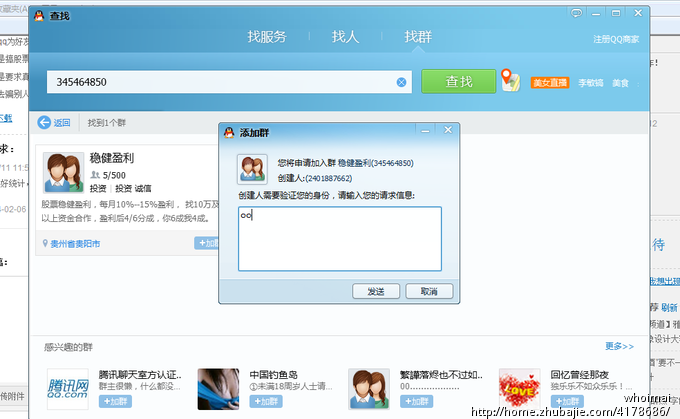Click the 美女直播 hot tag
This screenshot has width=680, height=419.
(550, 83)
